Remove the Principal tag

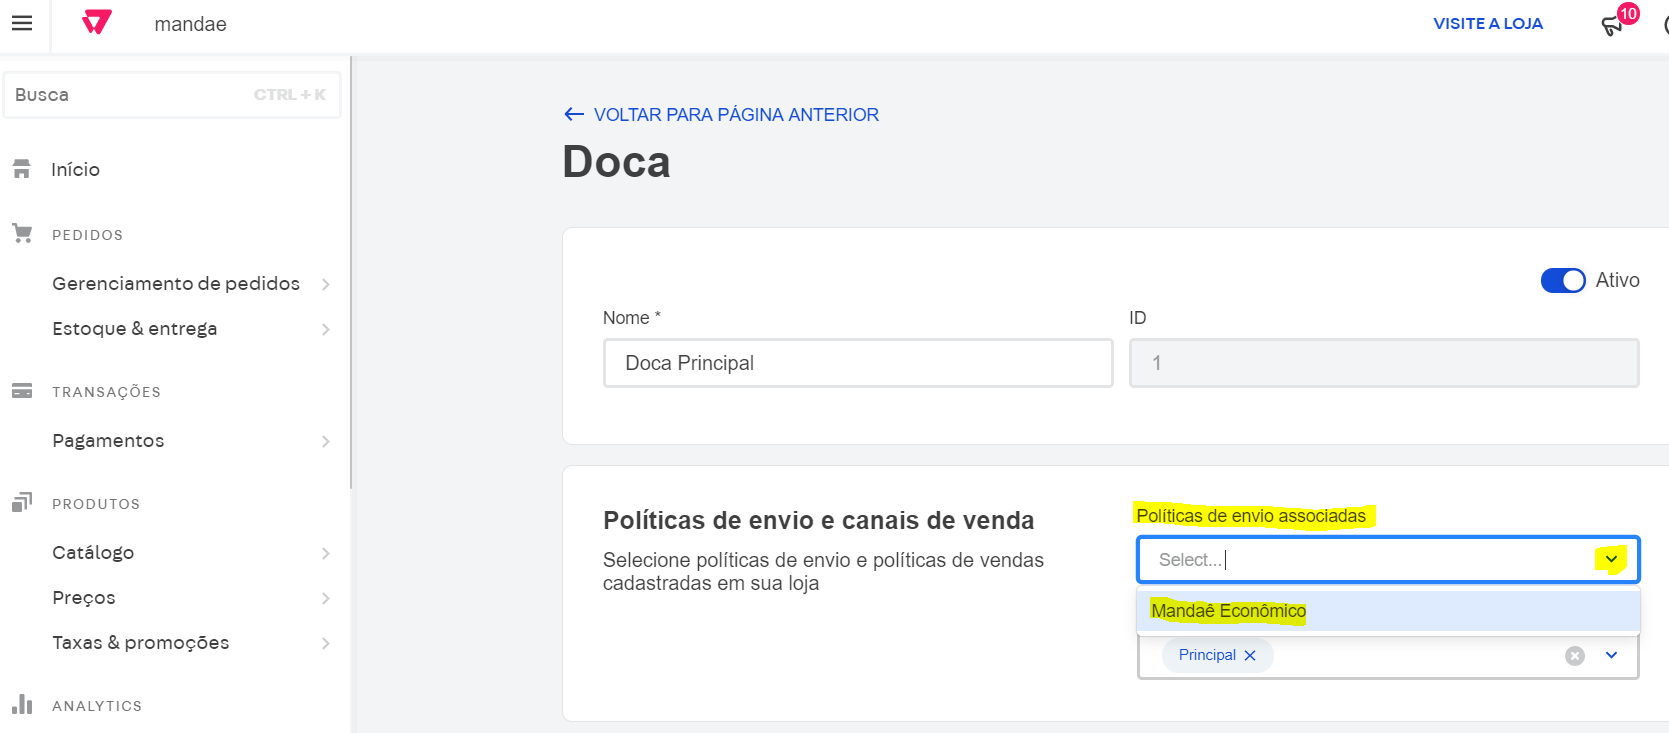coord(1250,656)
